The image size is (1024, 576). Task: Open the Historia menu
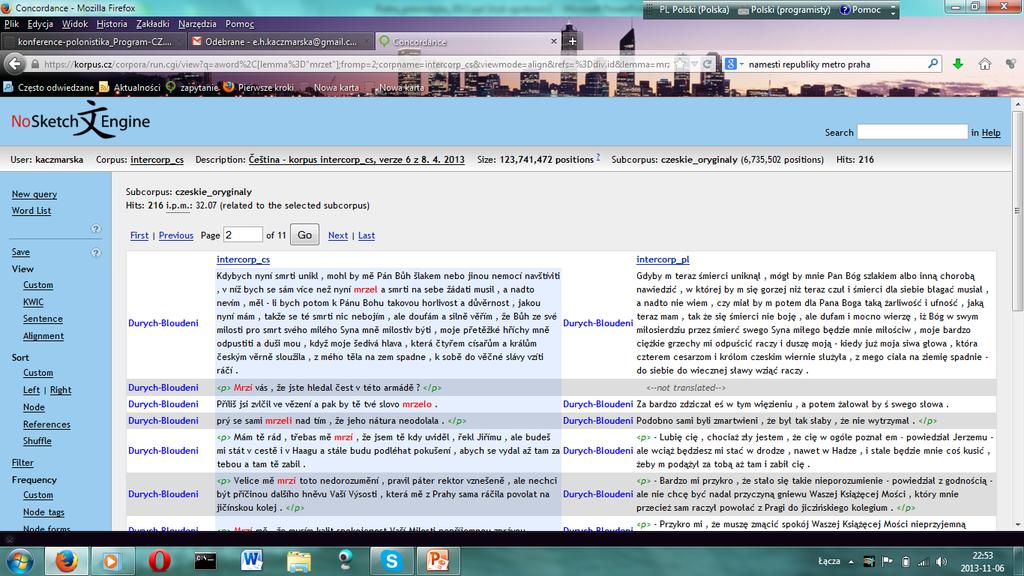tap(112, 24)
